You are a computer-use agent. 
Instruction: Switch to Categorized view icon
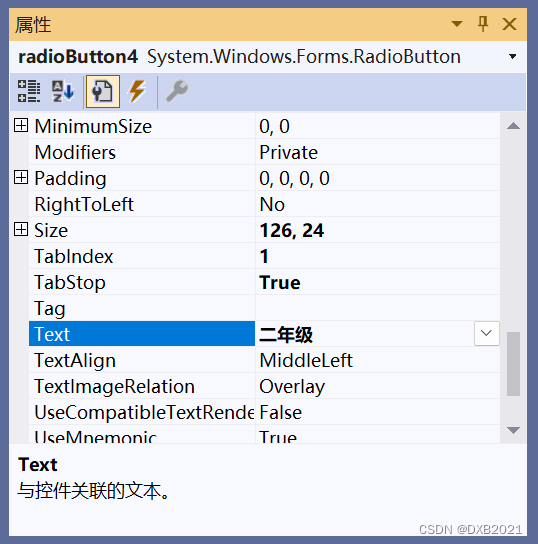[x=29, y=91]
